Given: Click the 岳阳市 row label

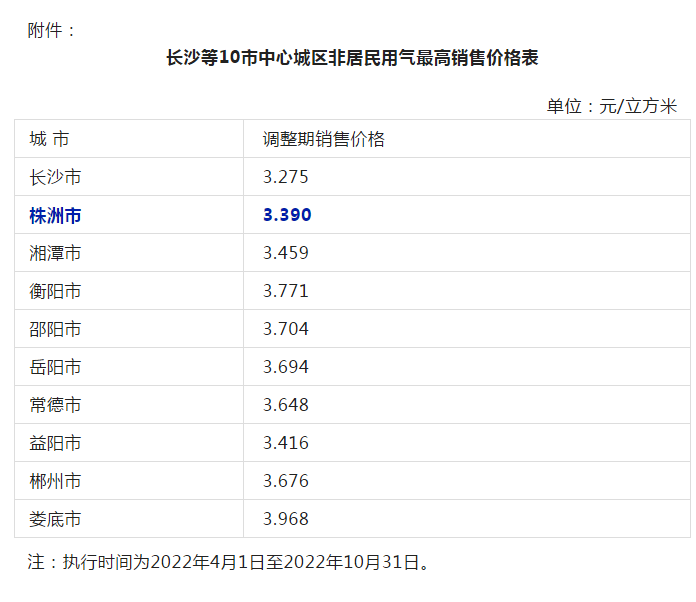Looking at the screenshot, I should (x=56, y=367).
